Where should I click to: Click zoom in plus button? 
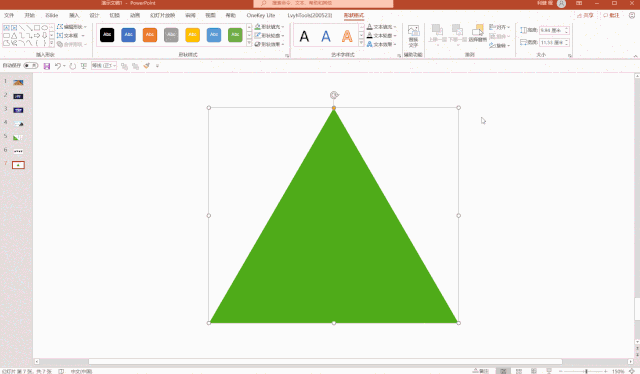pyautogui.click(x=606, y=371)
